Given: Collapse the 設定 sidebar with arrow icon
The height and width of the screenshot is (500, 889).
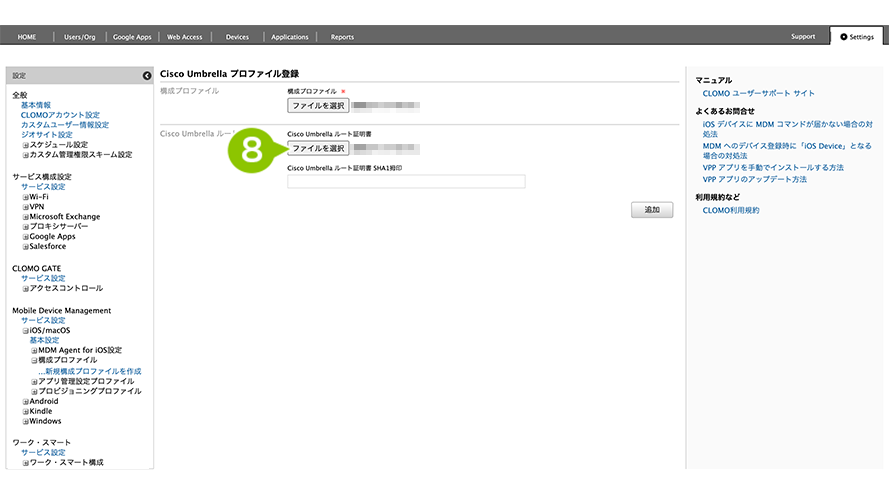Looking at the screenshot, I should 147,75.
